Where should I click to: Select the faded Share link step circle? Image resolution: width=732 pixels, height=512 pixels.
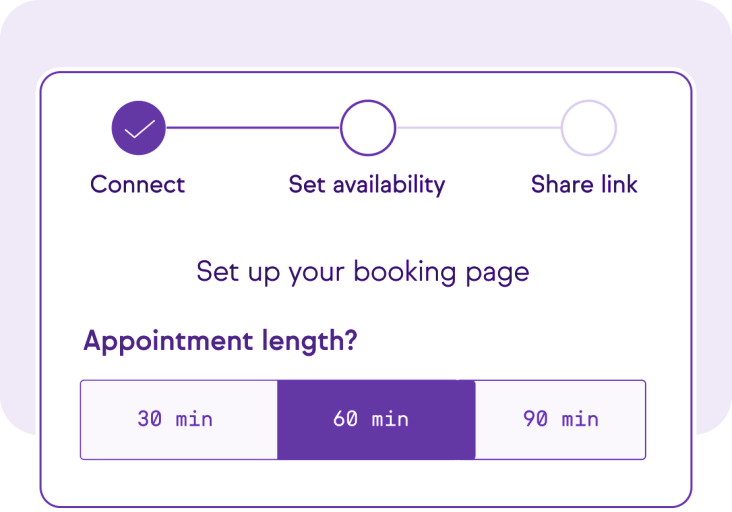click(589, 127)
